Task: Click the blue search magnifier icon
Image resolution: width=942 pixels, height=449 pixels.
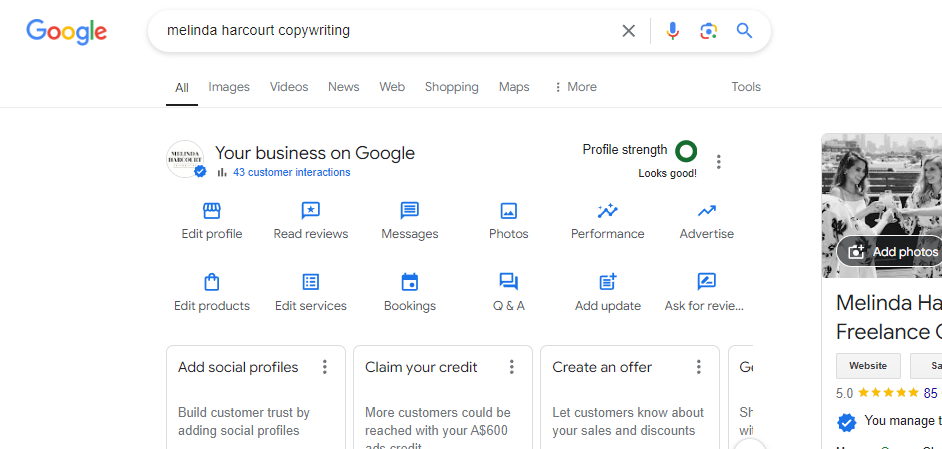Action: tap(744, 31)
